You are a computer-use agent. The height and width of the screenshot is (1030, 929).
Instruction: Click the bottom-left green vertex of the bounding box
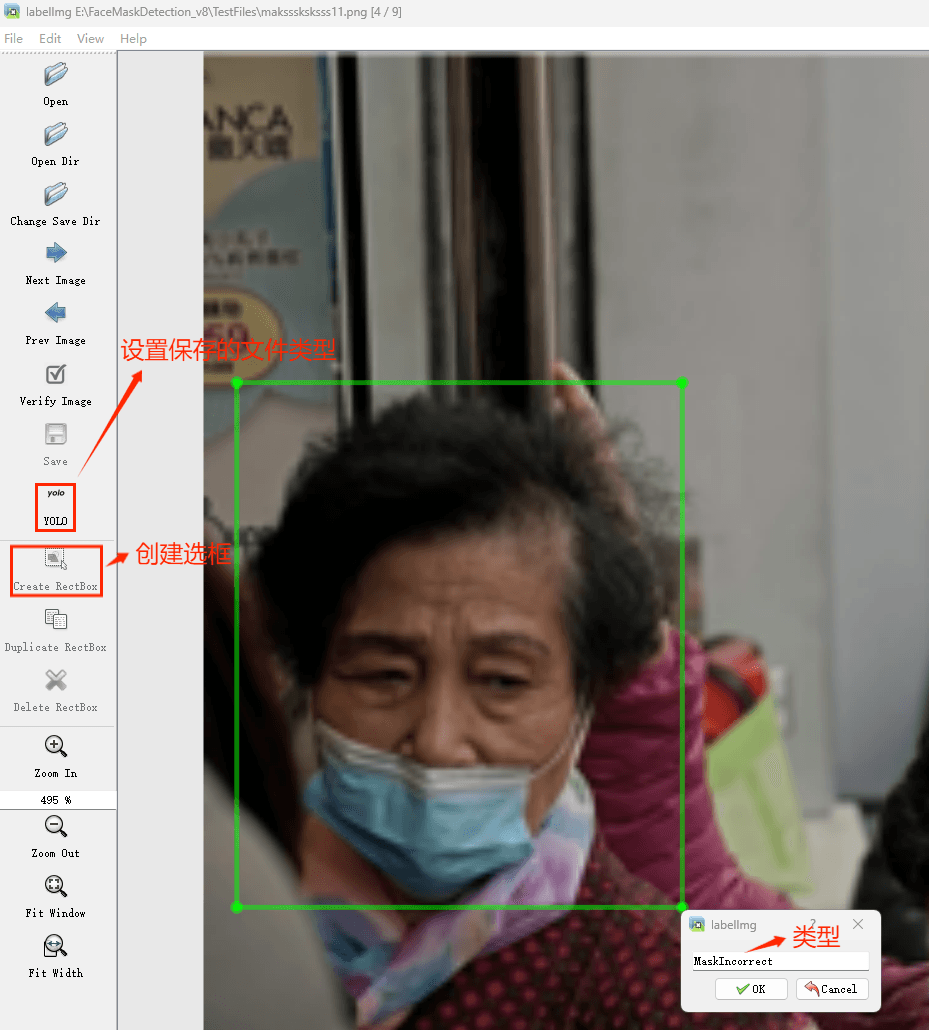[237, 907]
